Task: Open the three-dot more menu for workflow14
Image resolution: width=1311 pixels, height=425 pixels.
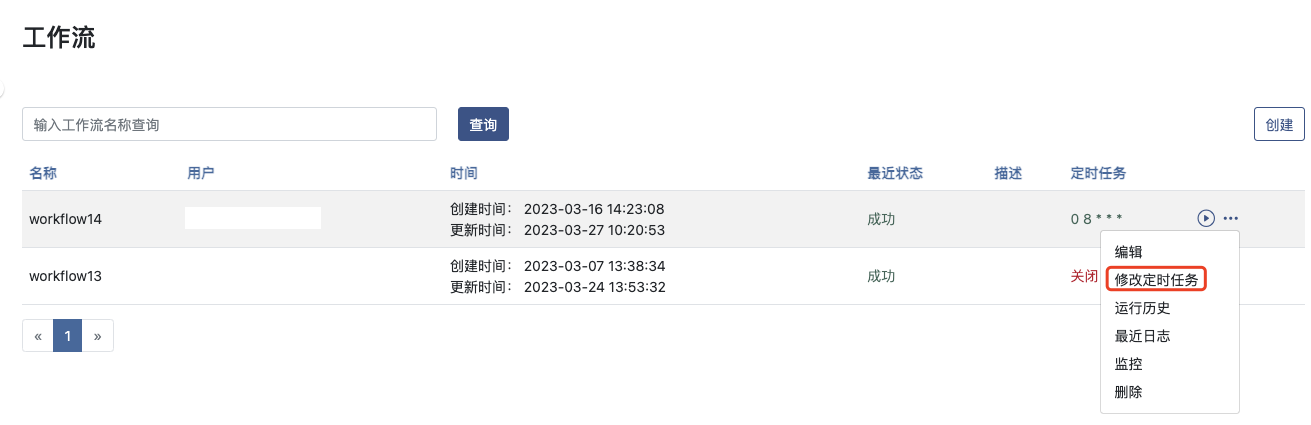Action: pos(1230,218)
